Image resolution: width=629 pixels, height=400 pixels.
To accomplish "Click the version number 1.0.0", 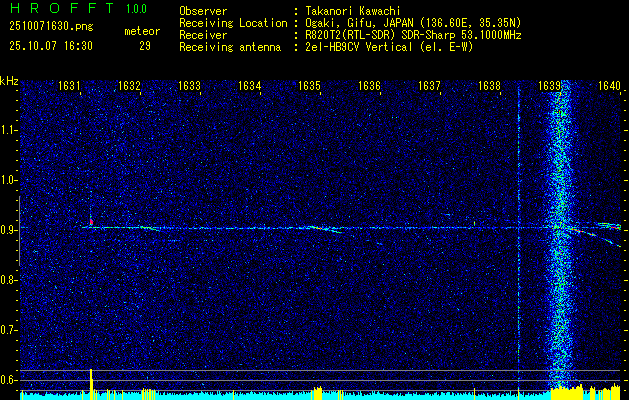I will click(136, 9).
